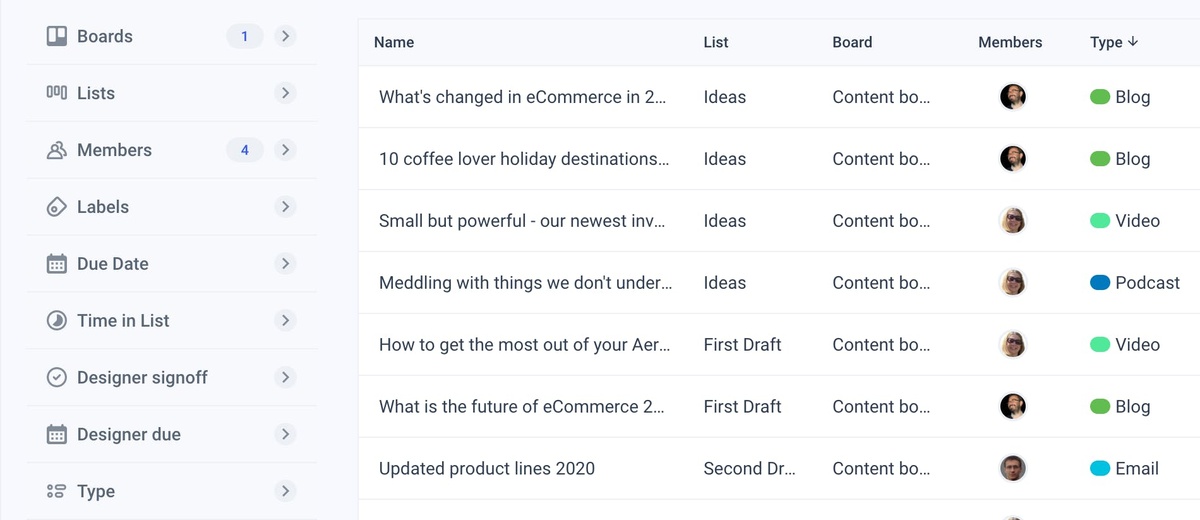This screenshot has width=1200, height=520.
Task: Expand the Members filter chevron
Action: 285,150
